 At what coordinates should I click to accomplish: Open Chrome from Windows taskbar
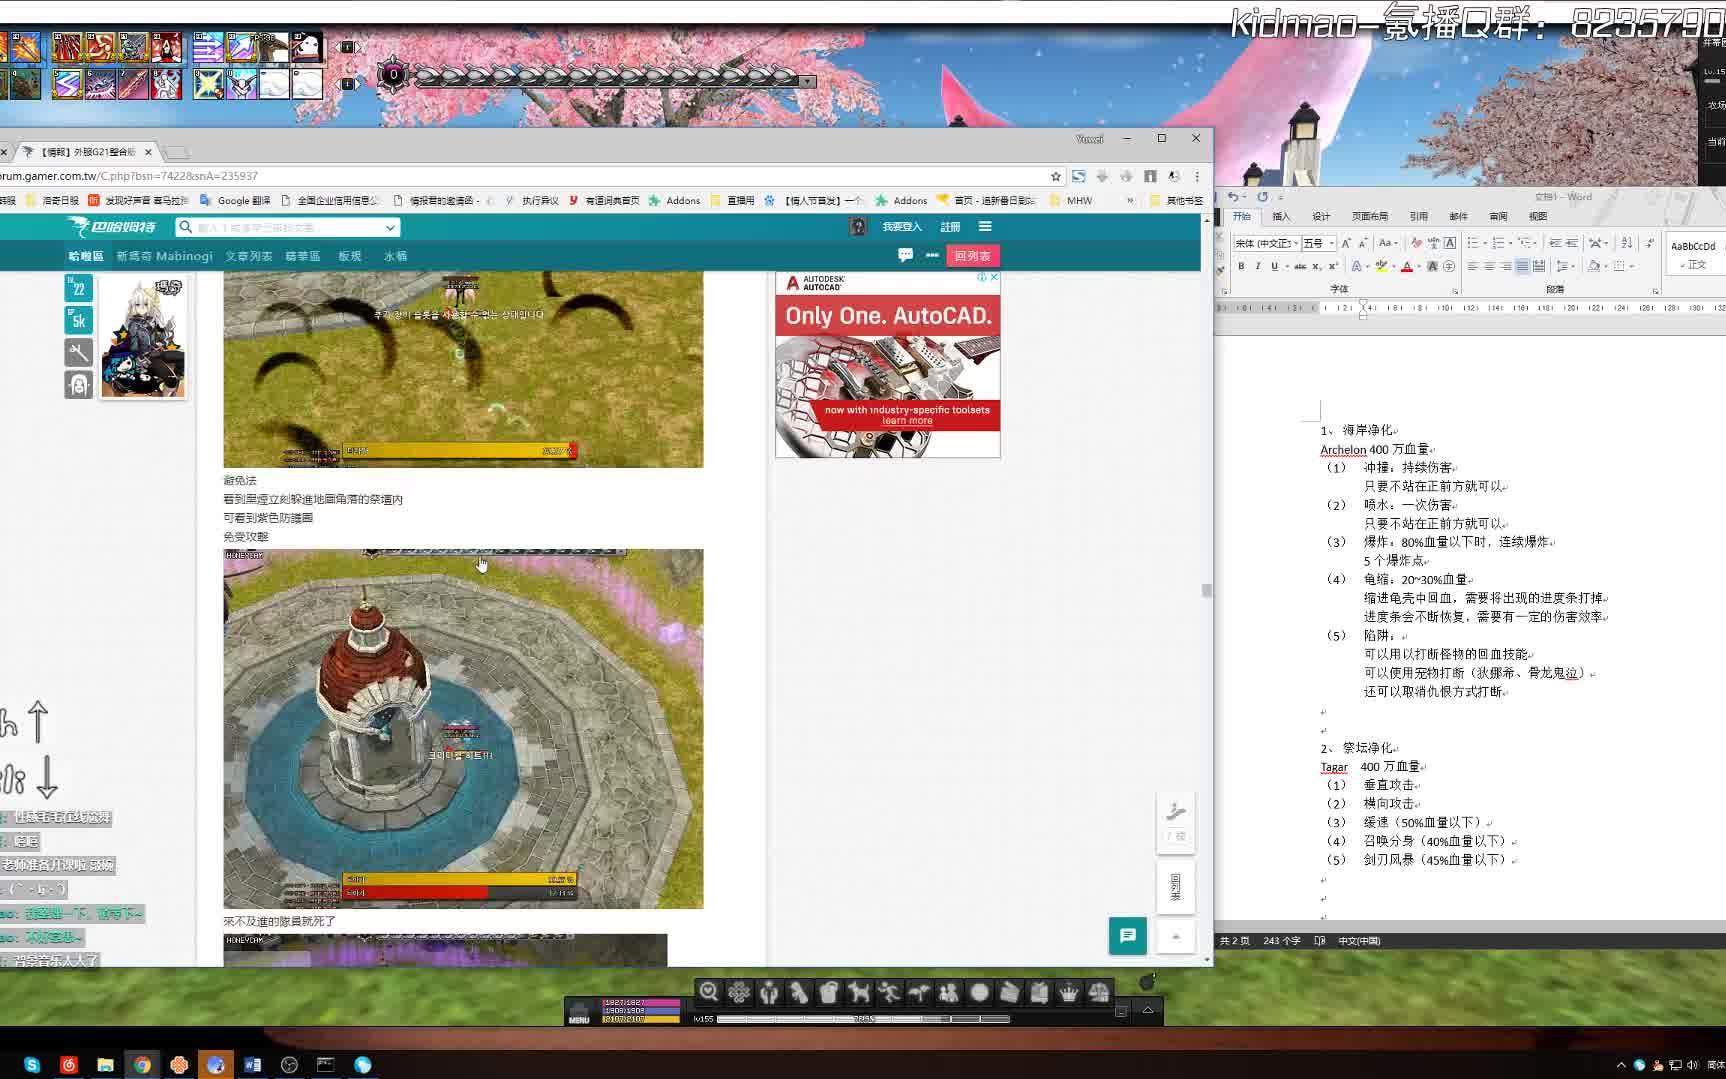tap(142, 1065)
